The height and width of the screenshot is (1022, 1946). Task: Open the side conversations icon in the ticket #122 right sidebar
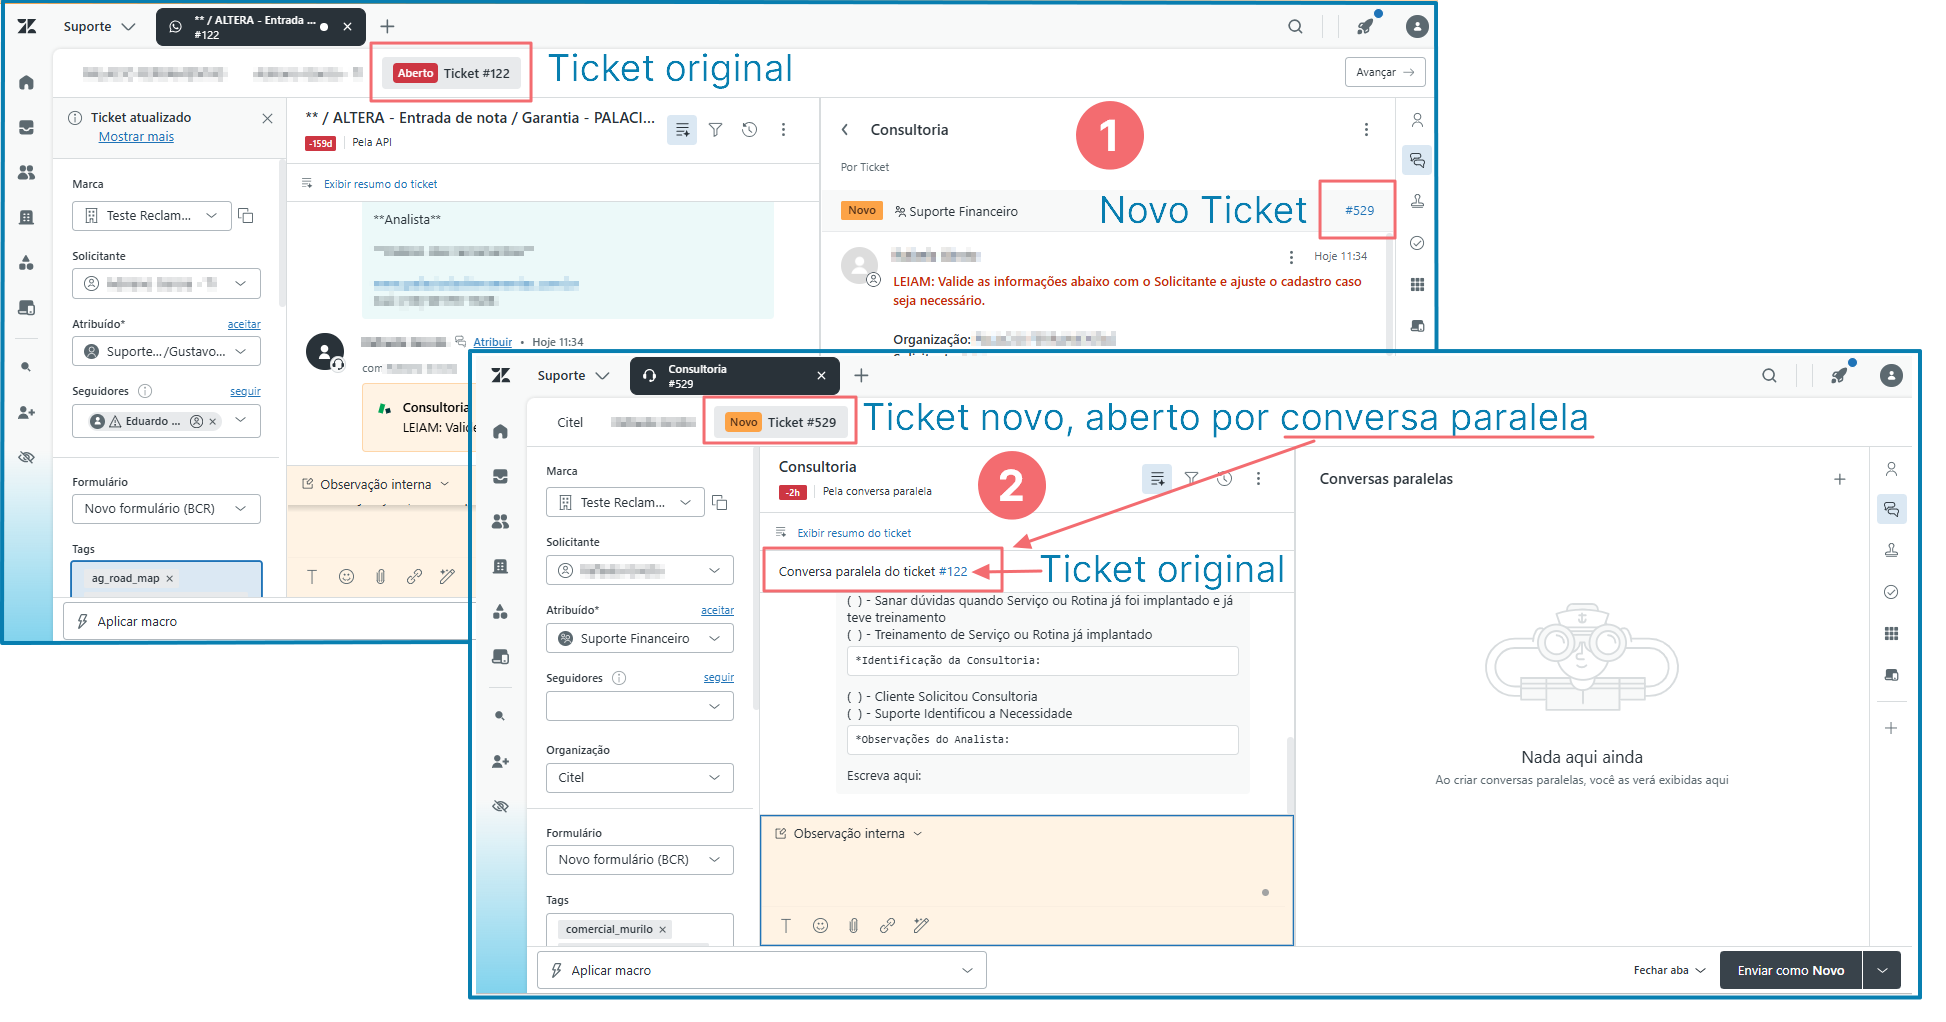pos(1417,160)
